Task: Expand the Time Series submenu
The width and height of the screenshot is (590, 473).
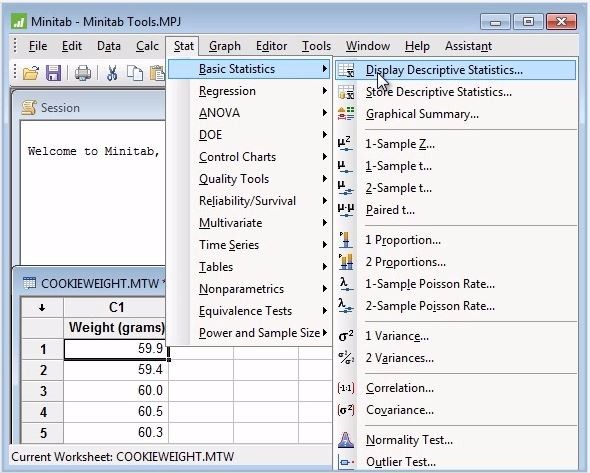Action: [x=249, y=245]
